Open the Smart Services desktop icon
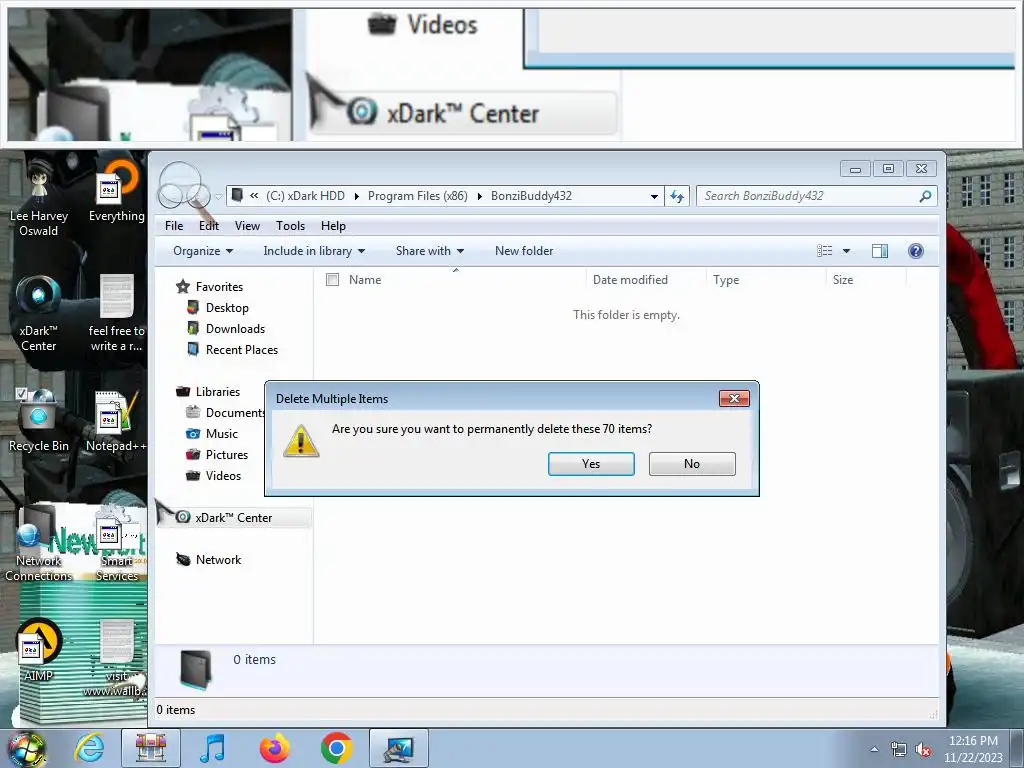 (x=116, y=545)
